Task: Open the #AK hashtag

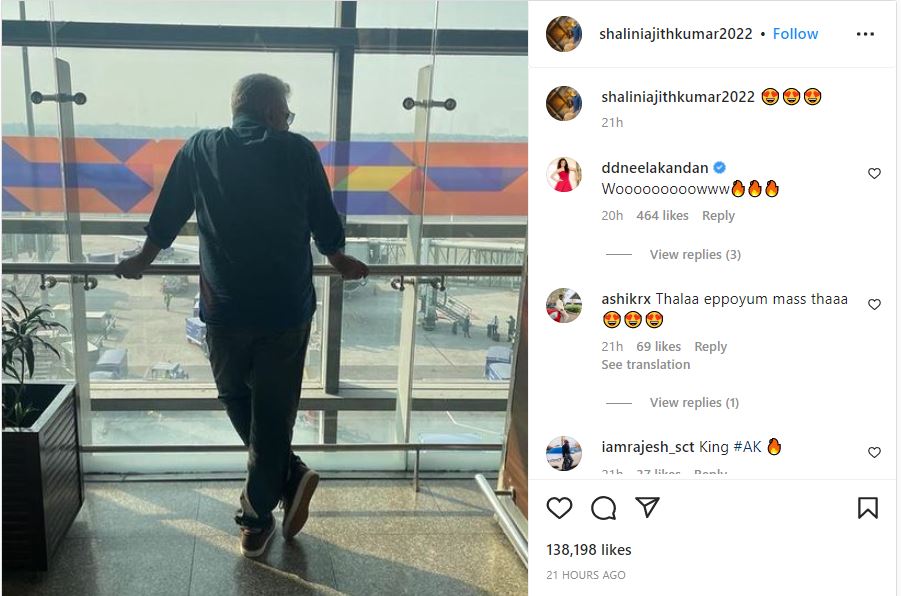Action: [x=748, y=447]
